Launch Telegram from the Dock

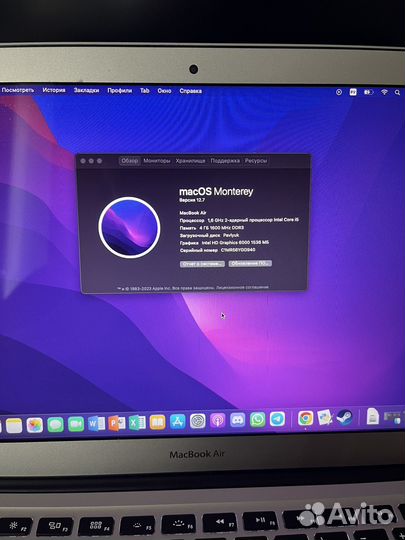pos(278,419)
